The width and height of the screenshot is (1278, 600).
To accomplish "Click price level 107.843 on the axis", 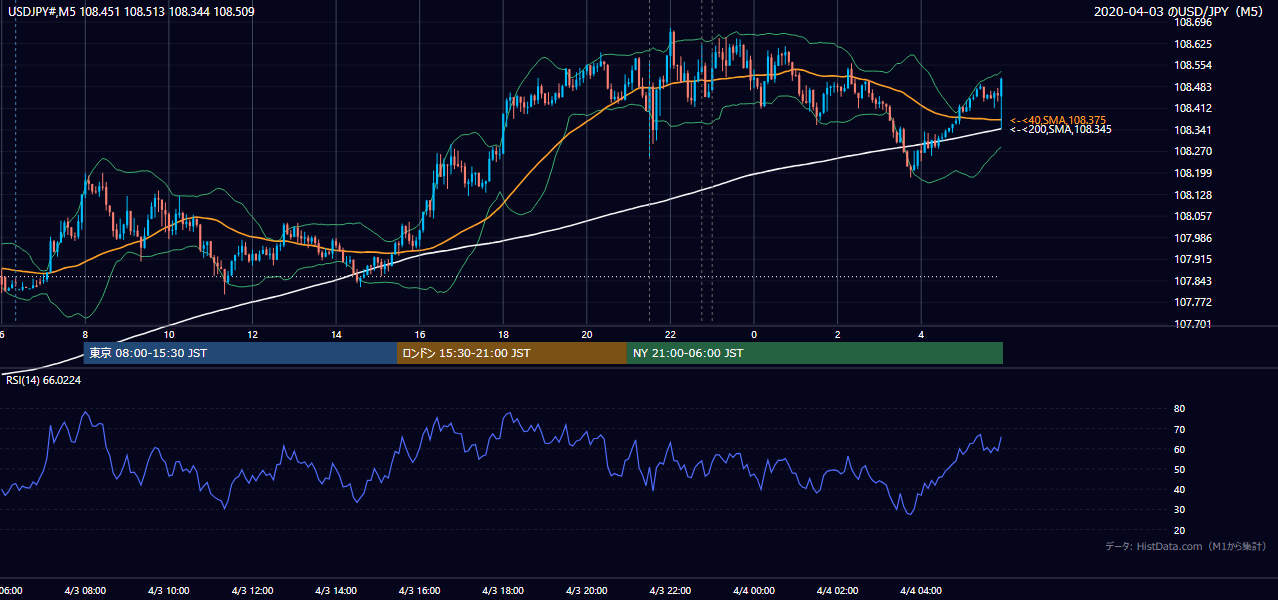I will (1193, 281).
